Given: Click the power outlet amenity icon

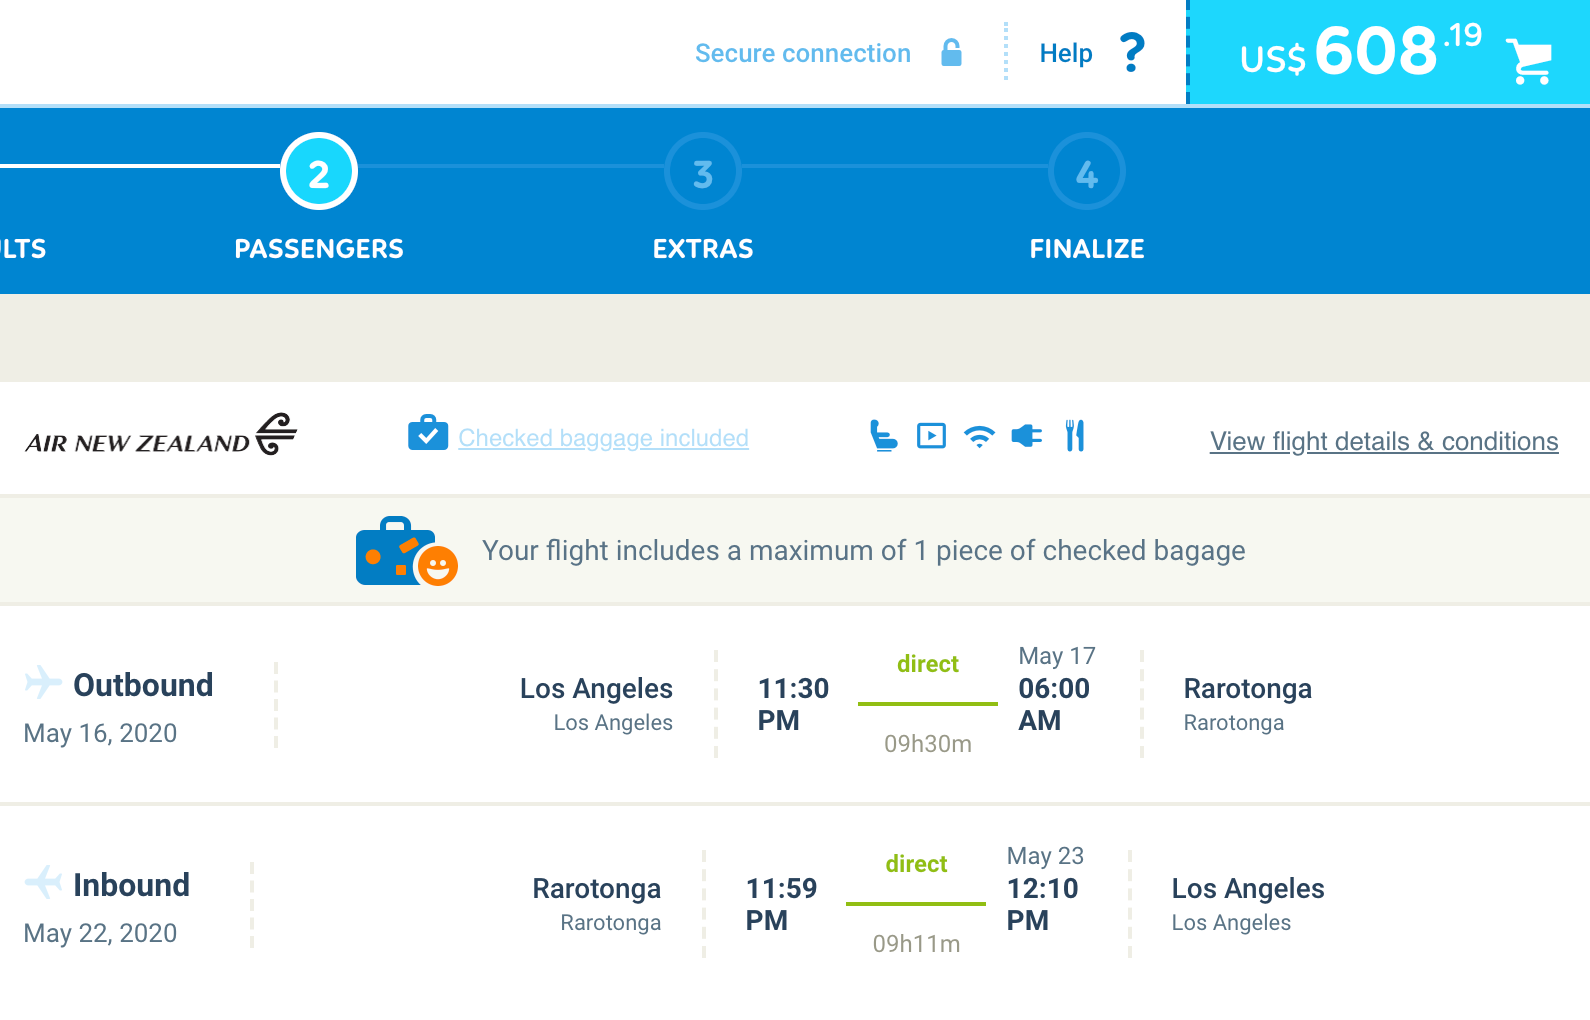Looking at the screenshot, I should coord(1027,436).
